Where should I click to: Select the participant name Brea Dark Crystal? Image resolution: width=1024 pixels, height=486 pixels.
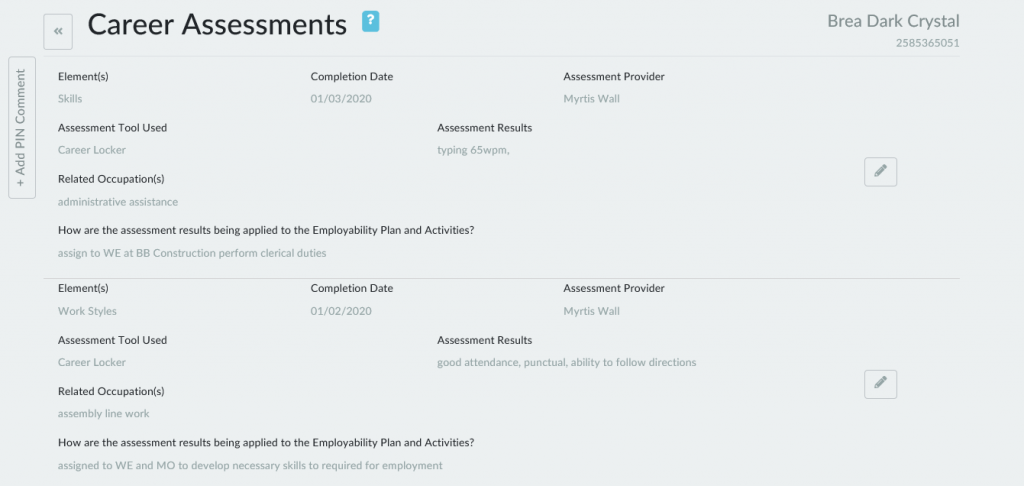click(893, 21)
